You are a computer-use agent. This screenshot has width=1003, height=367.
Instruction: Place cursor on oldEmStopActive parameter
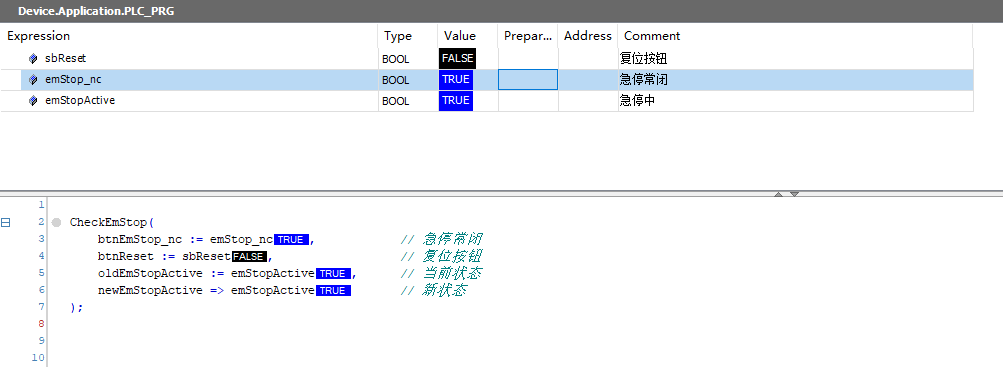click(x=150, y=274)
